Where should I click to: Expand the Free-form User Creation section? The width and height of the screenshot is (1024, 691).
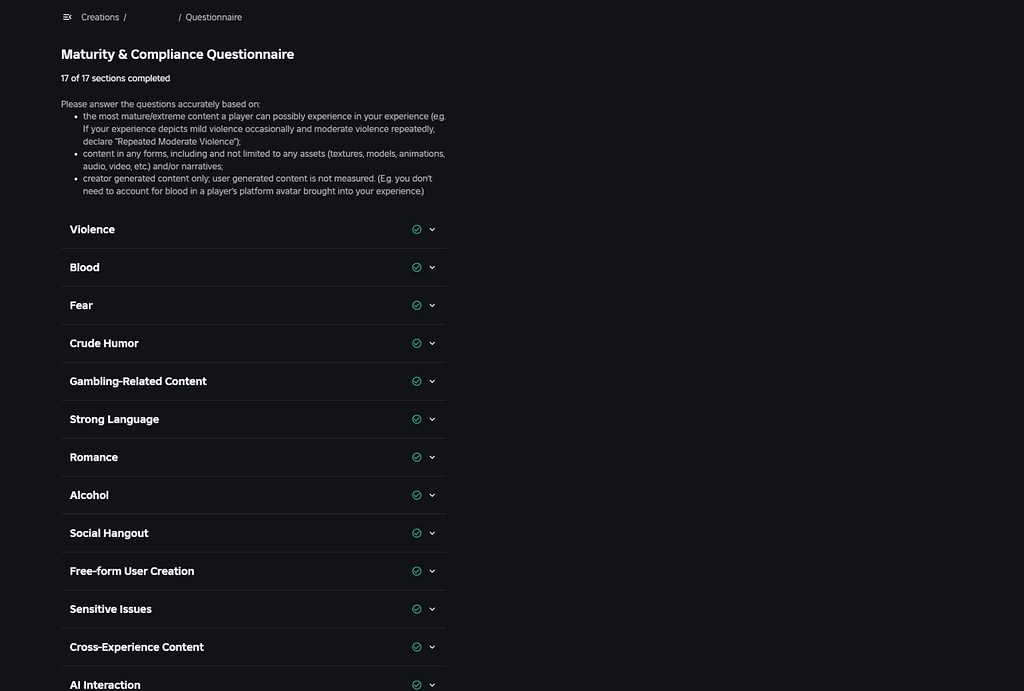pyautogui.click(x=431, y=571)
